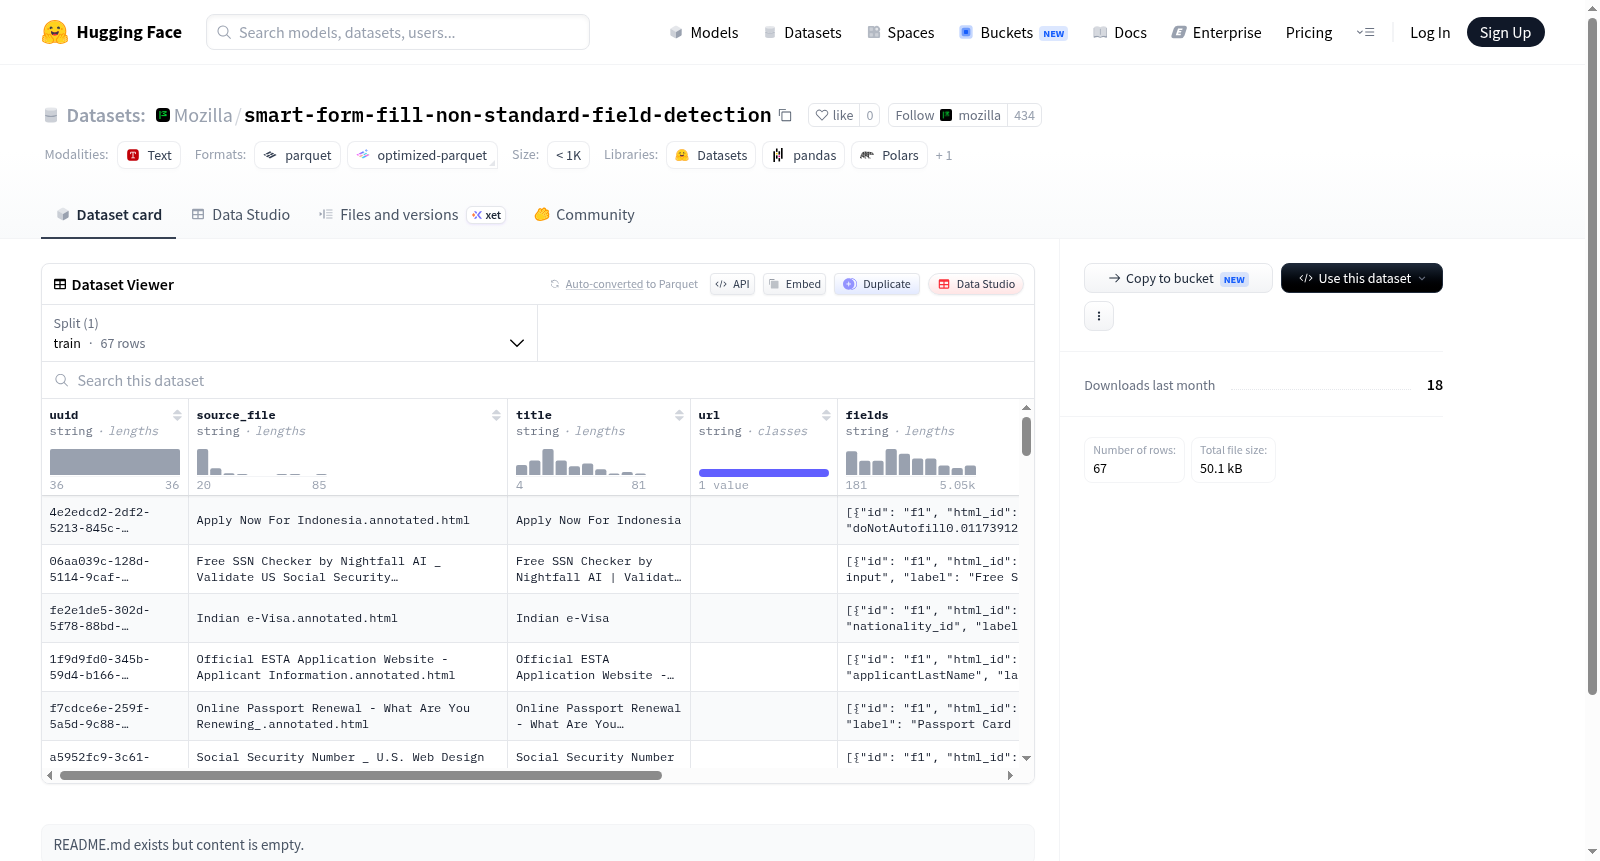The height and width of the screenshot is (861, 1600).
Task: Choose the pandas library tag
Action: [x=804, y=155]
